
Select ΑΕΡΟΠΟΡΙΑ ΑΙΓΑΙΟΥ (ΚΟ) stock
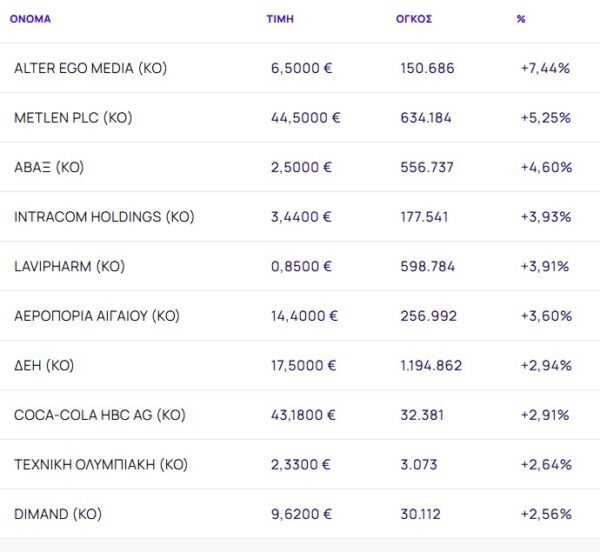tap(97, 316)
